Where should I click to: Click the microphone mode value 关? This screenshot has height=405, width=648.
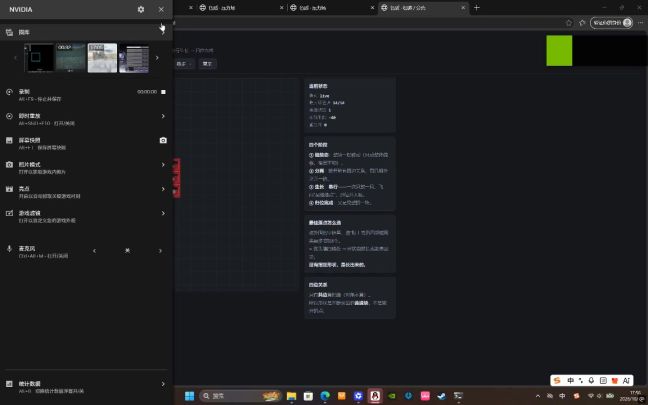pos(127,251)
